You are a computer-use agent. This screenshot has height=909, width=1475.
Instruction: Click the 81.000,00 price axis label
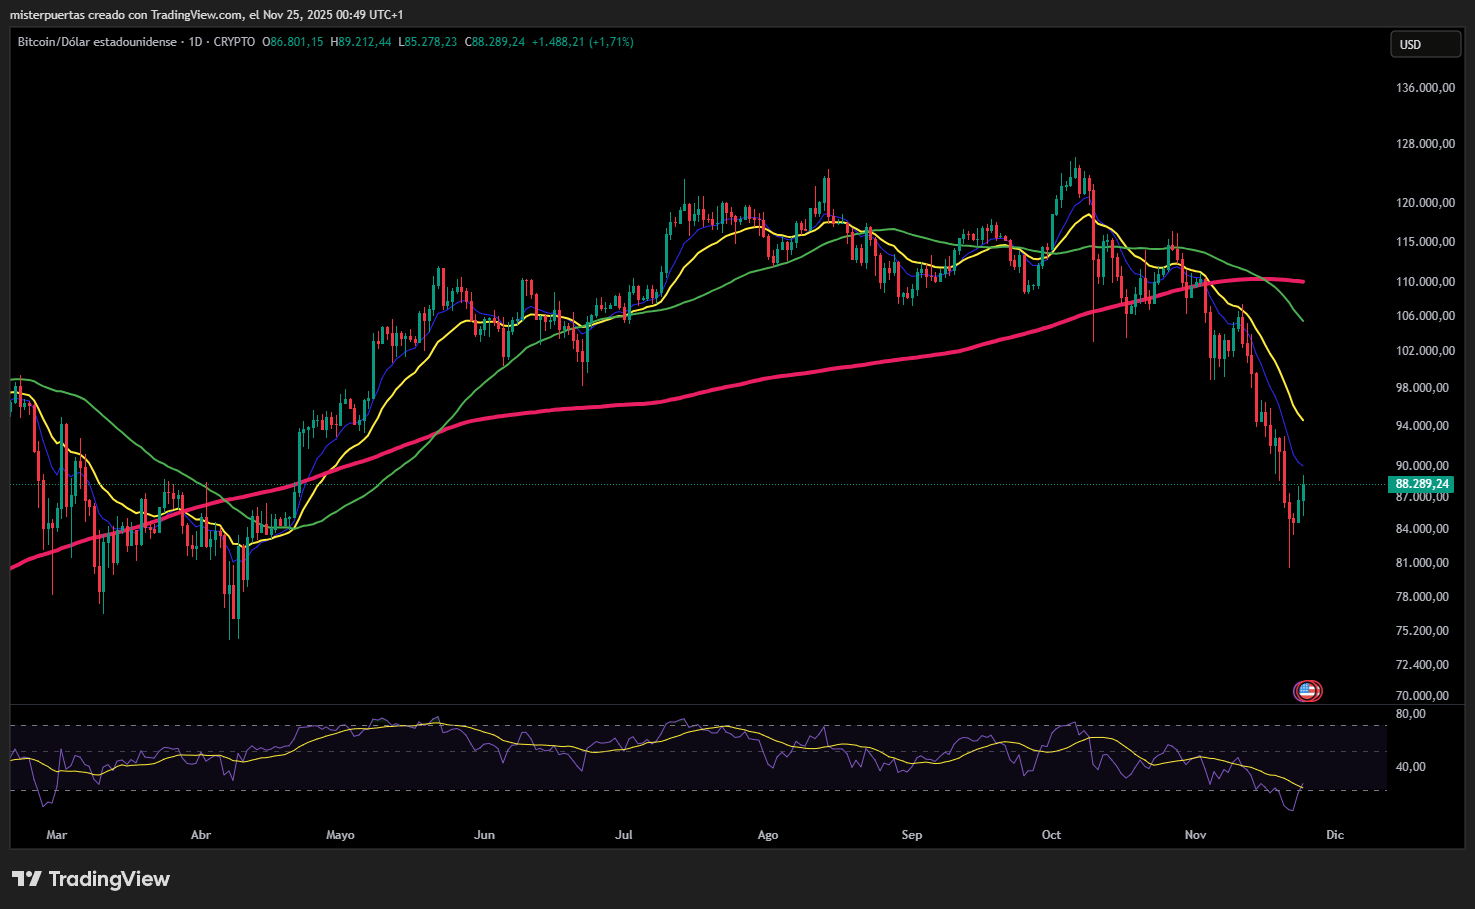click(1422, 563)
